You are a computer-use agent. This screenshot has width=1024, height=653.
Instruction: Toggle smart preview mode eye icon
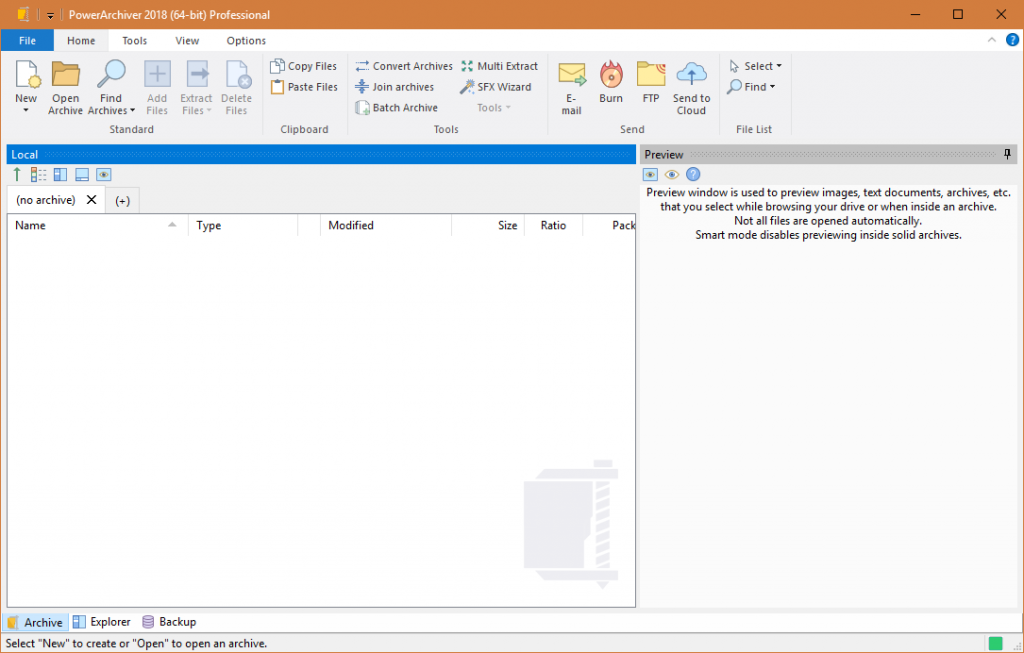point(672,175)
